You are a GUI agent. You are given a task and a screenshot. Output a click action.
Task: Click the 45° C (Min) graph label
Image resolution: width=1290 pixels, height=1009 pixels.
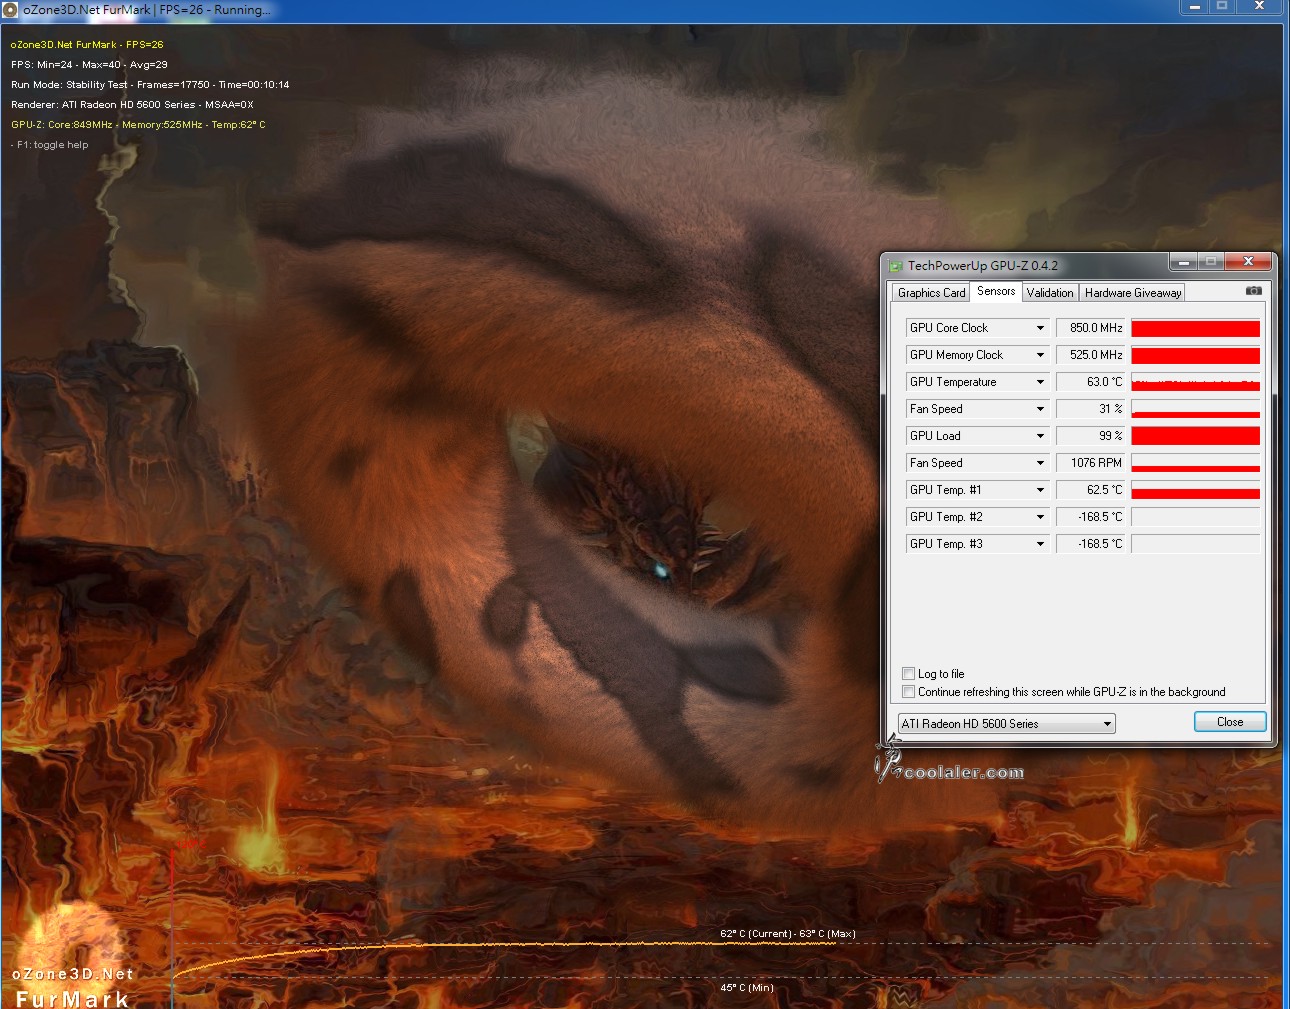coord(747,988)
